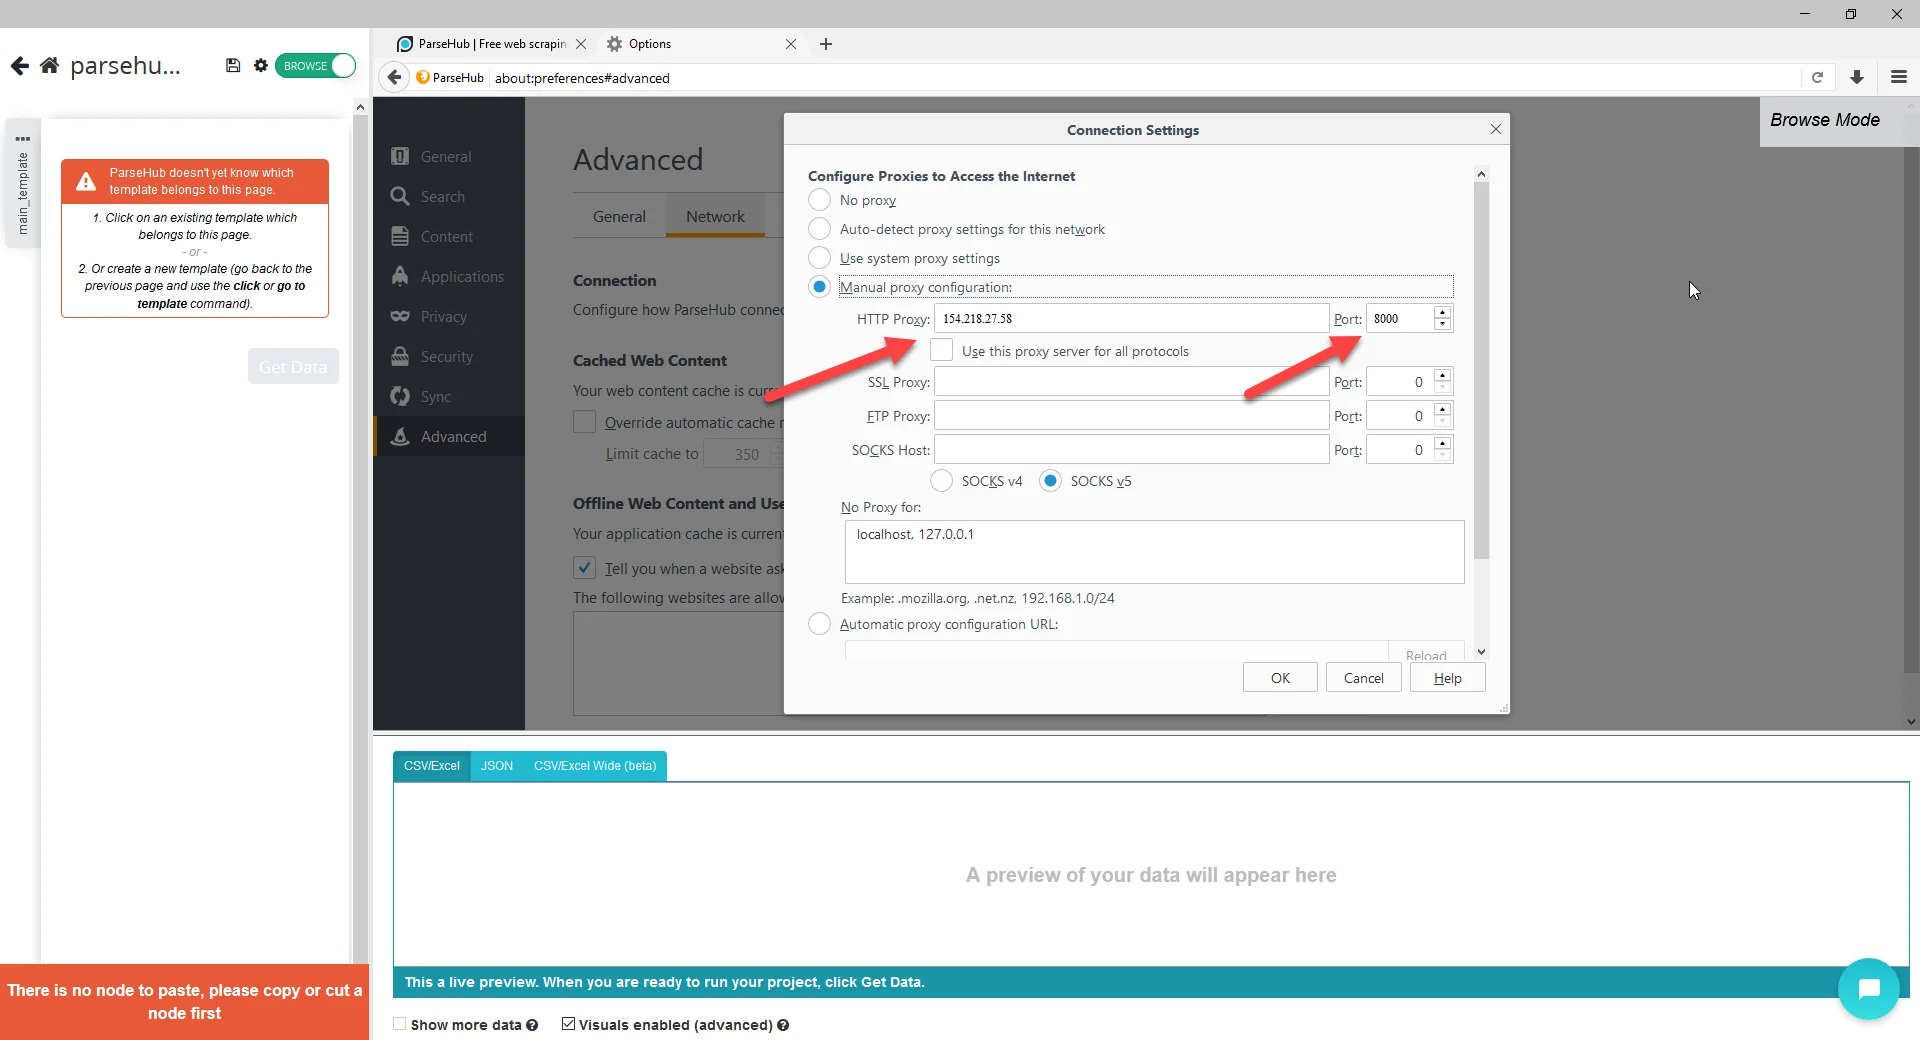This screenshot has height=1040, width=1920.
Task: Open Sync preferences in the sidebar
Action: (x=449, y=397)
